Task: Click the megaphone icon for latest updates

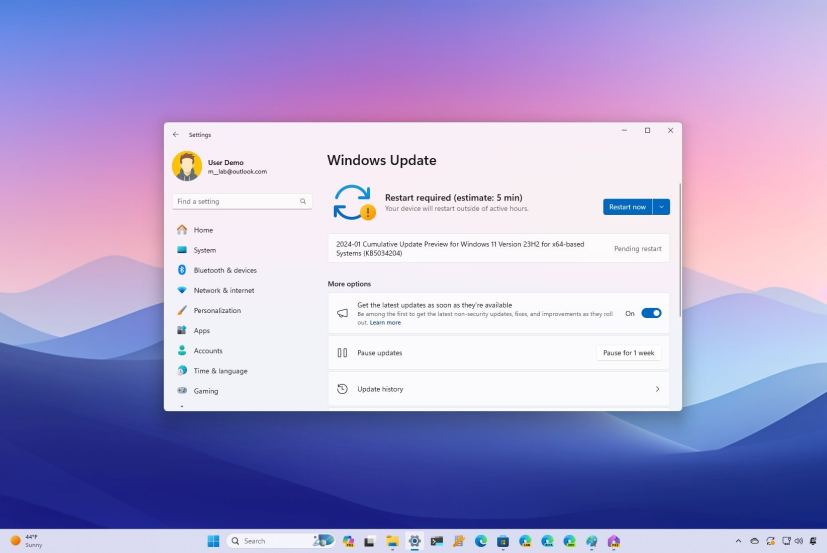Action: tap(342, 313)
